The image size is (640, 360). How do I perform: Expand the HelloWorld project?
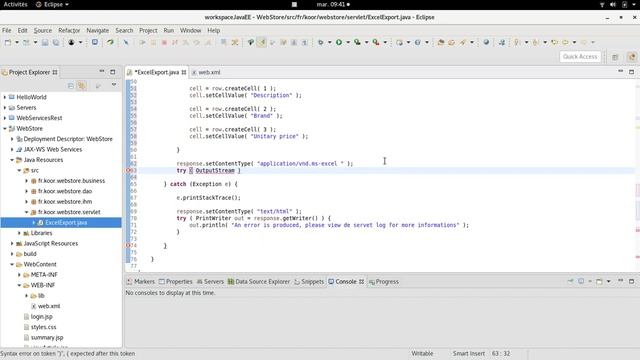coord(5,97)
